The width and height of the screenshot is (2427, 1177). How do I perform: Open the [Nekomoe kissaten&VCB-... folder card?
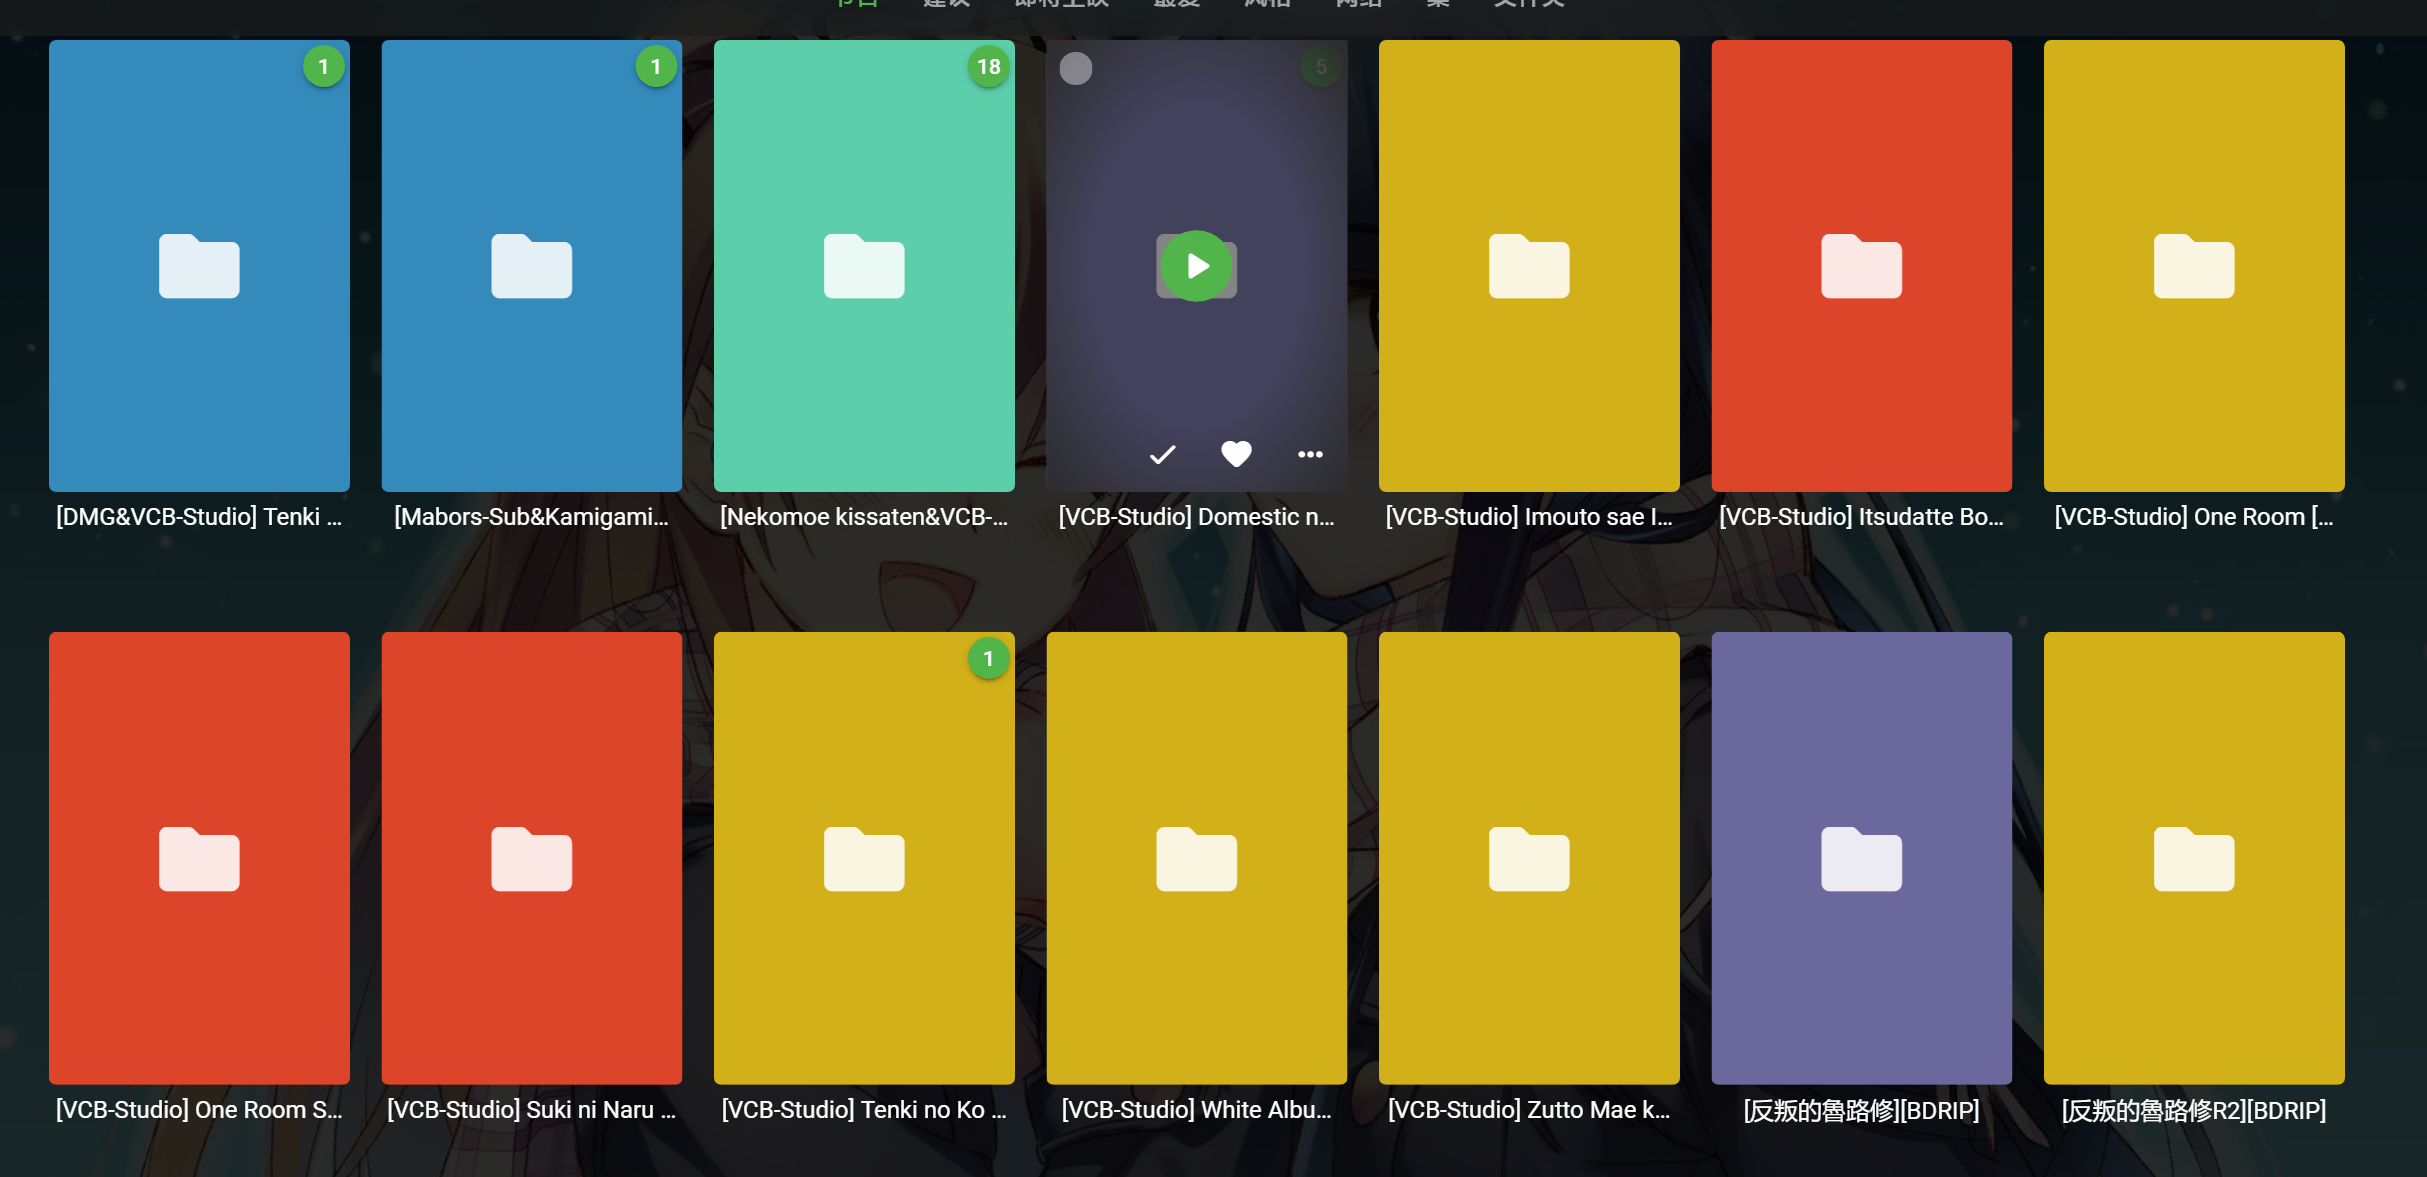pos(864,266)
